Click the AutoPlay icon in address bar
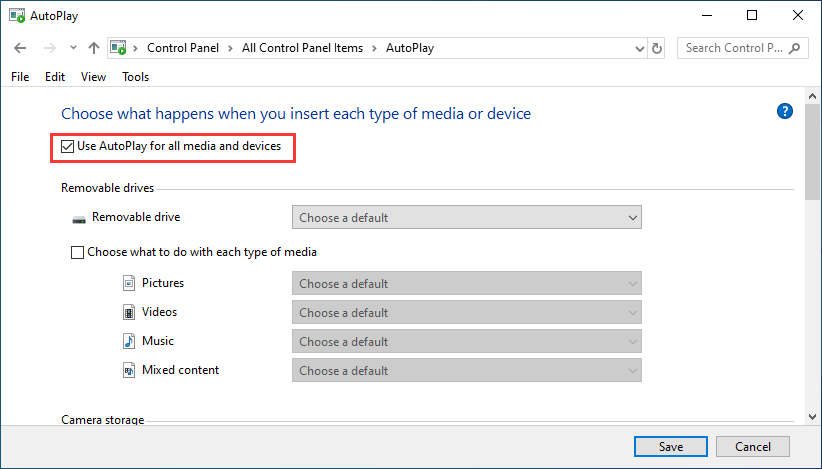This screenshot has width=822, height=469. tap(118, 48)
